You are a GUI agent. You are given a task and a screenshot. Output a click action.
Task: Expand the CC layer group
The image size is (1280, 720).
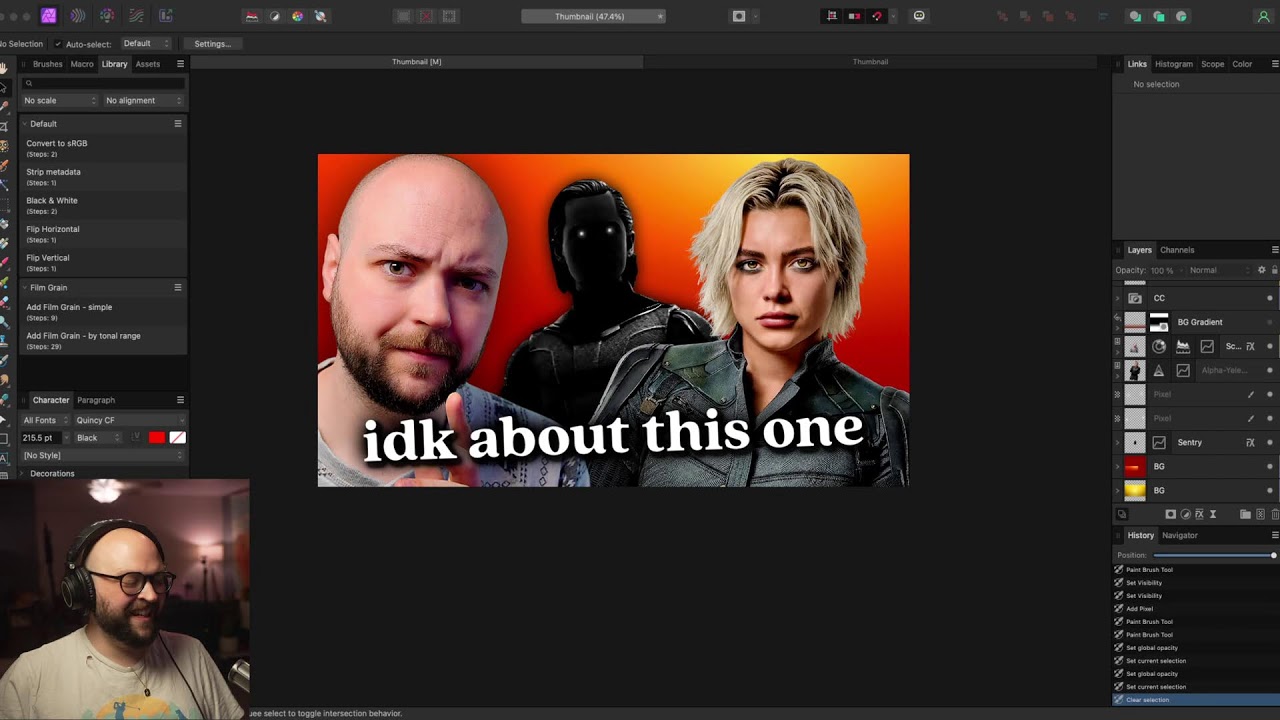click(x=1118, y=298)
